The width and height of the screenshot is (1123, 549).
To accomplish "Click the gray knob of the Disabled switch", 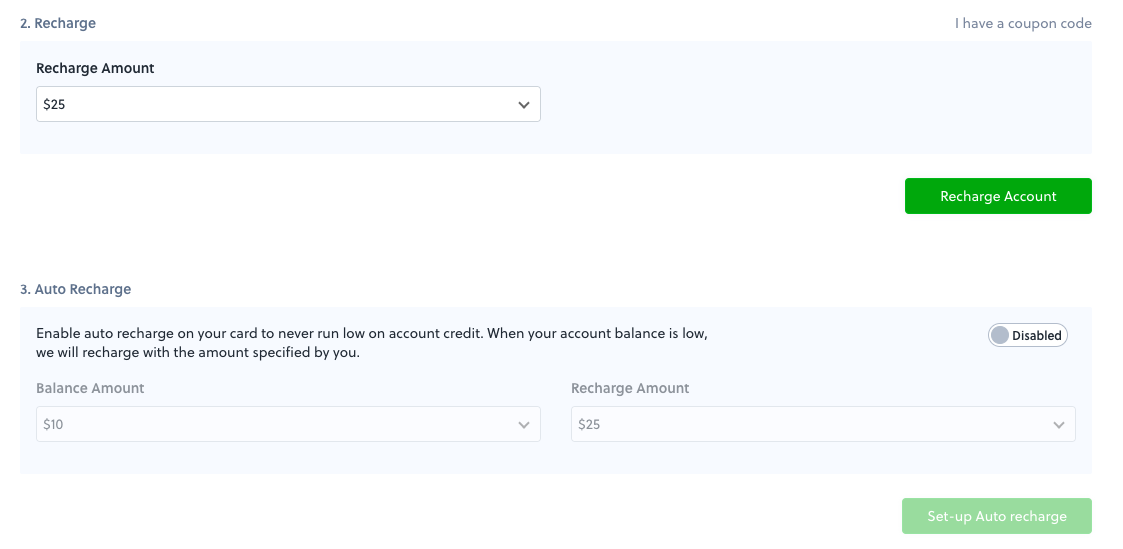I will [1000, 335].
